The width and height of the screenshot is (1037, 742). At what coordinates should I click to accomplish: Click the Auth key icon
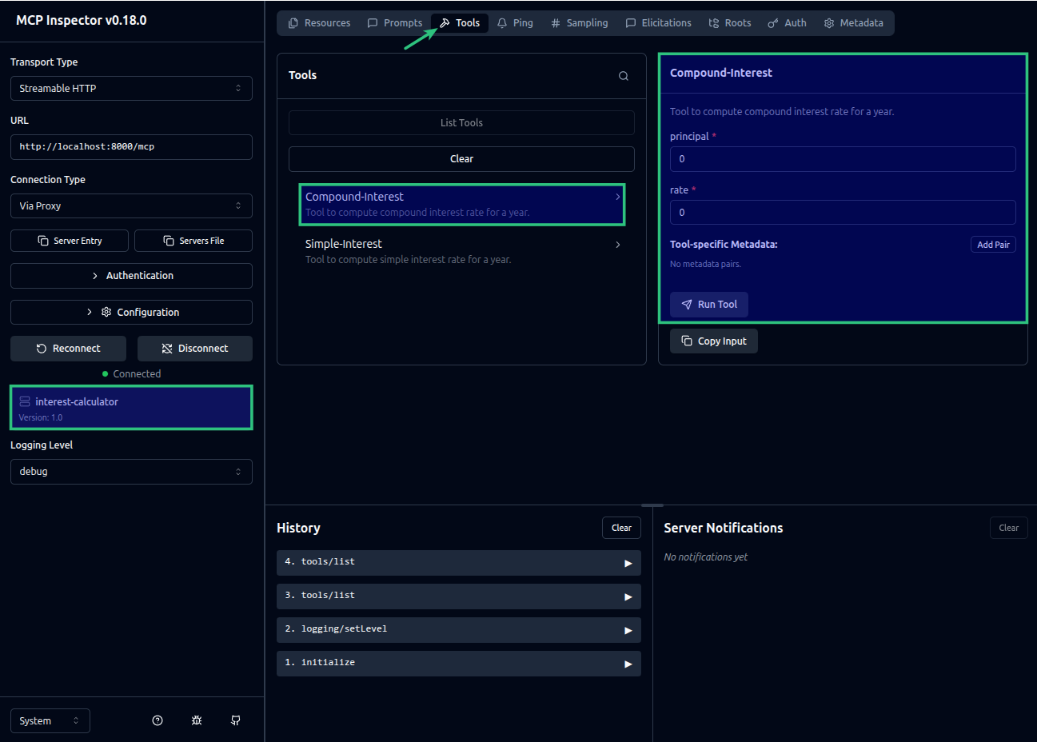pos(773,22)
